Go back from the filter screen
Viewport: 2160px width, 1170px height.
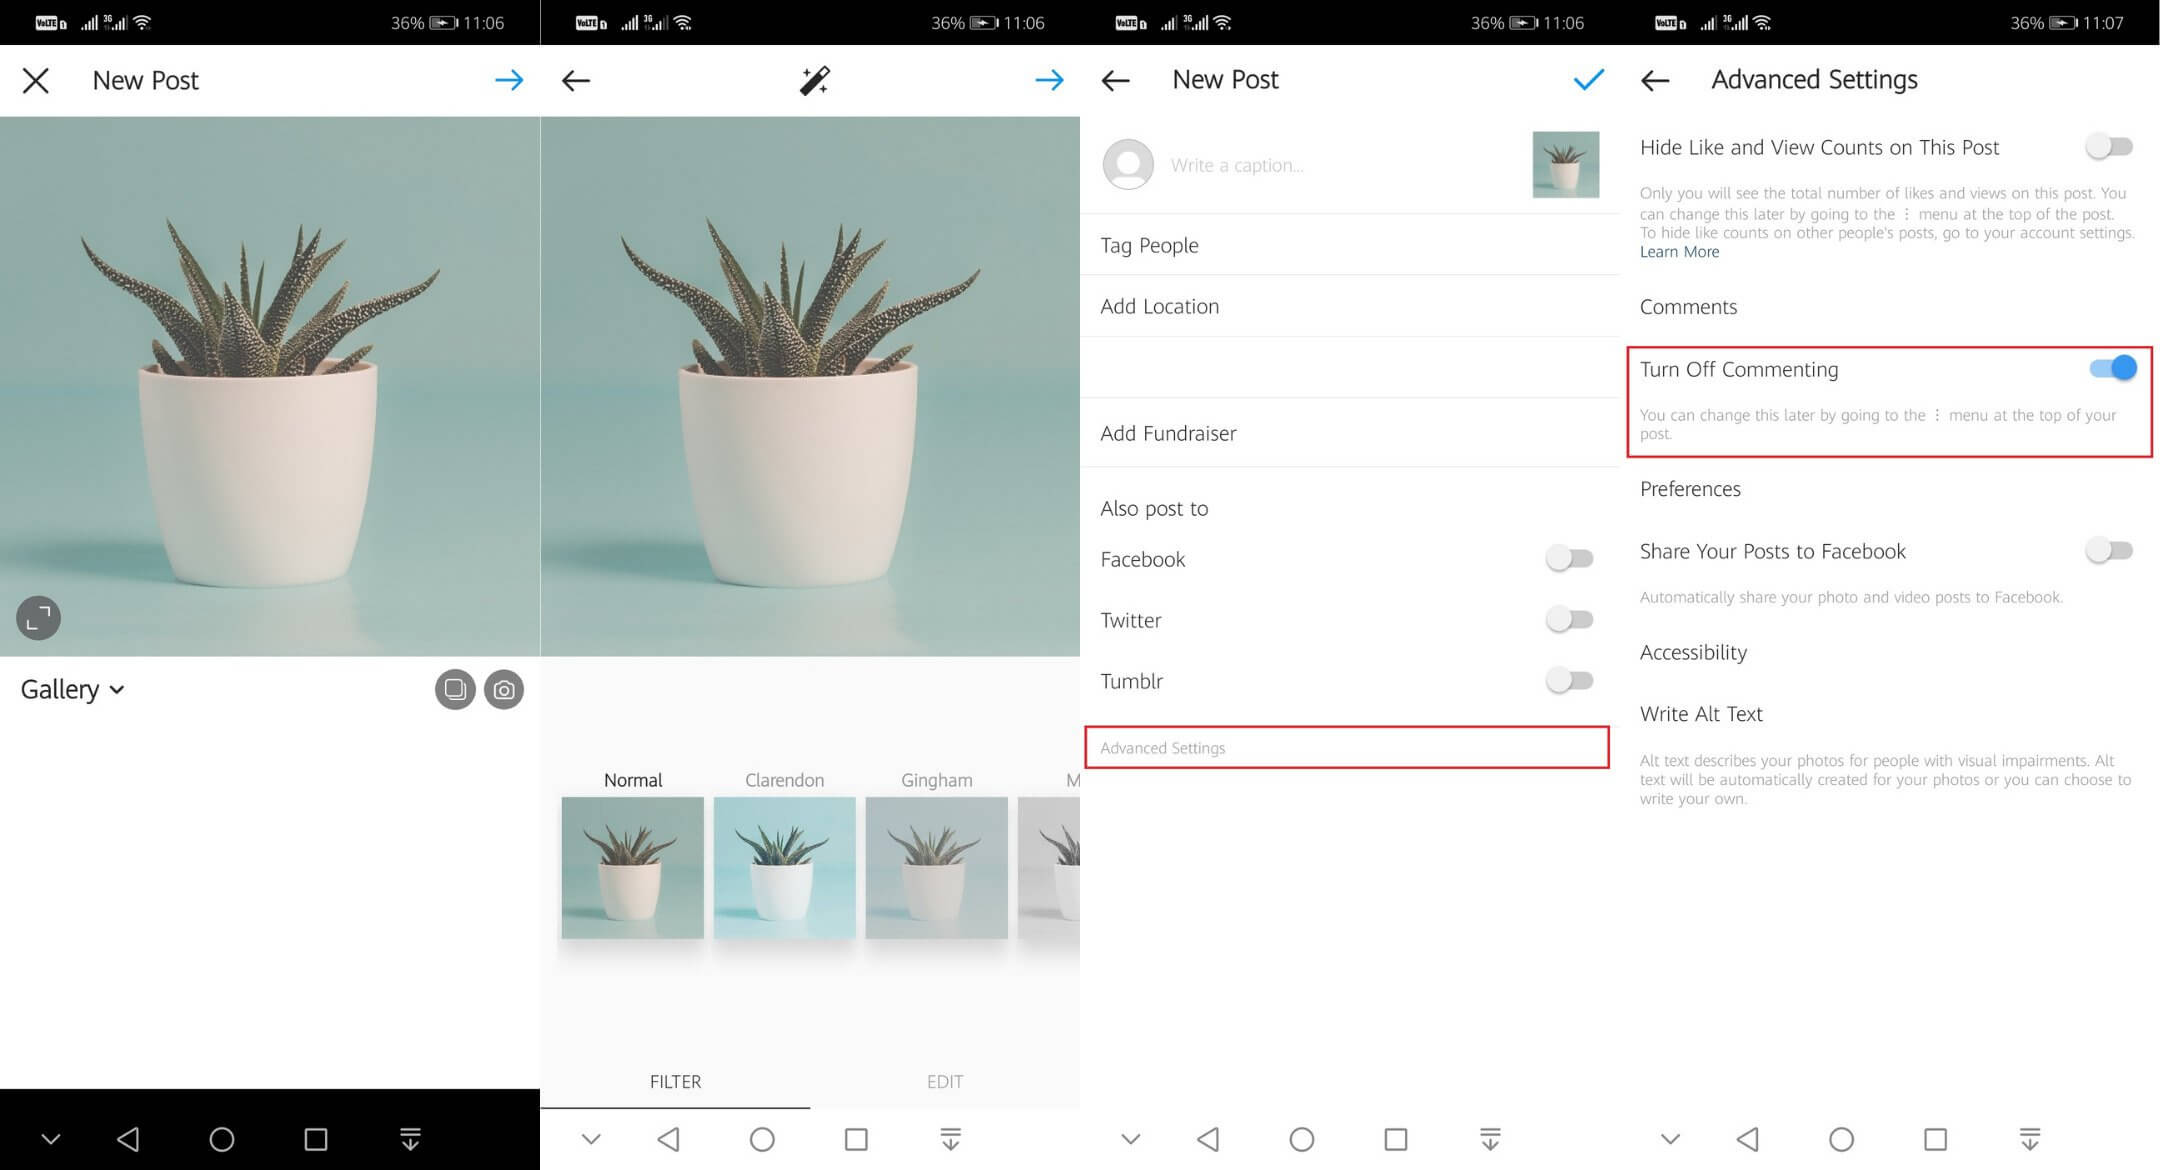pos(576,80)
